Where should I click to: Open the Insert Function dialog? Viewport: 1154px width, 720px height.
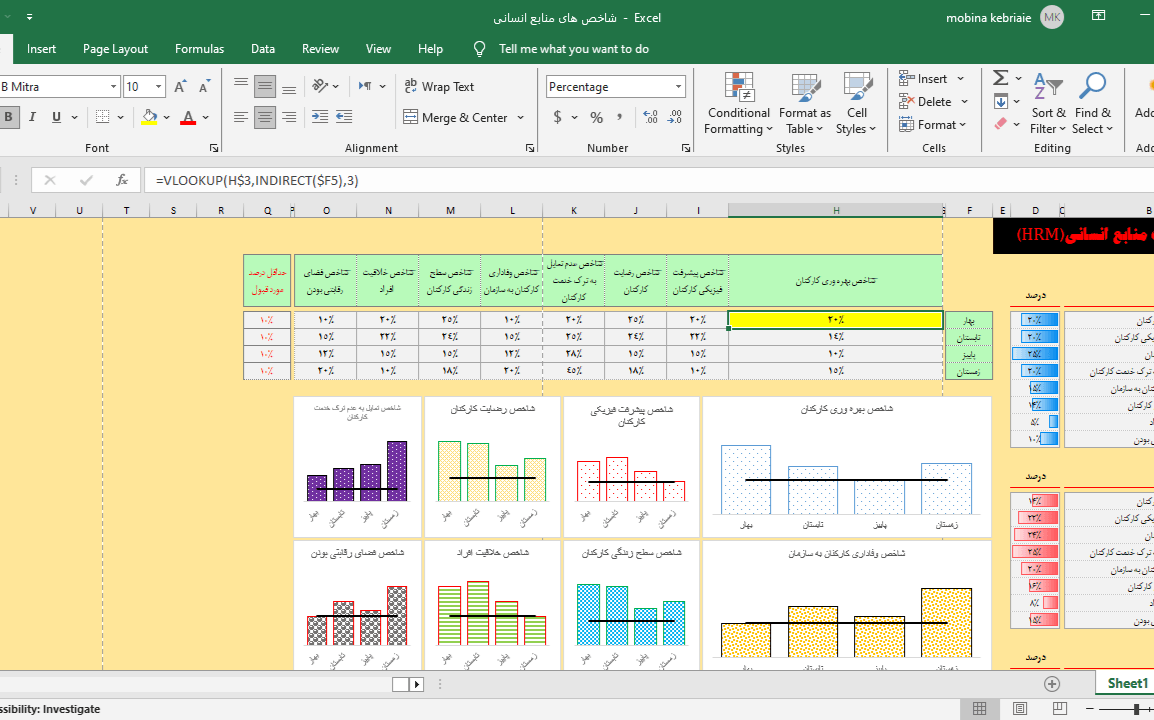[122, 180]
